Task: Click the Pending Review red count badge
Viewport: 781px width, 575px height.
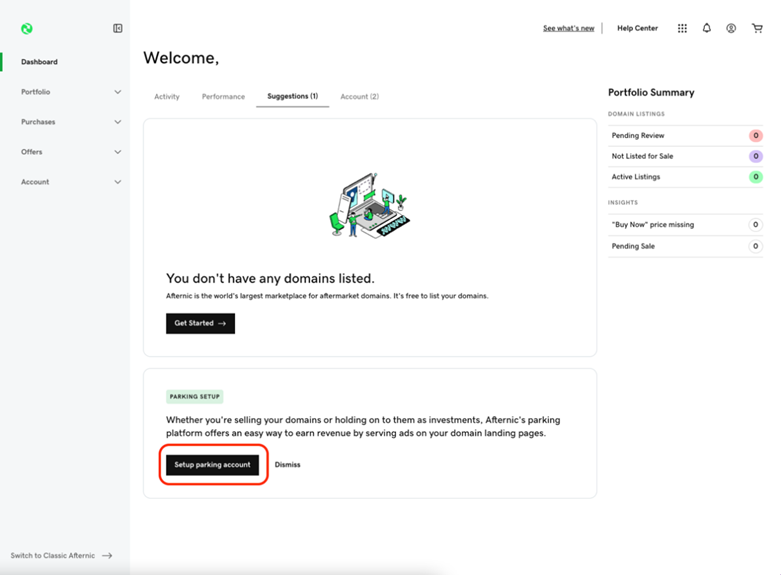Action: click(756, 136)
